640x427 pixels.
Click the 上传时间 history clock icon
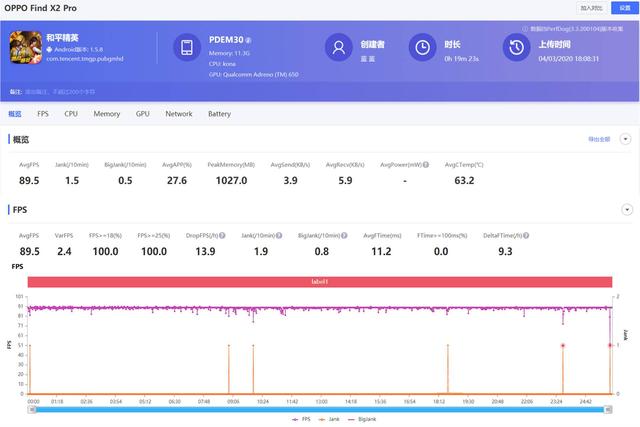click(x=516, y=47)
